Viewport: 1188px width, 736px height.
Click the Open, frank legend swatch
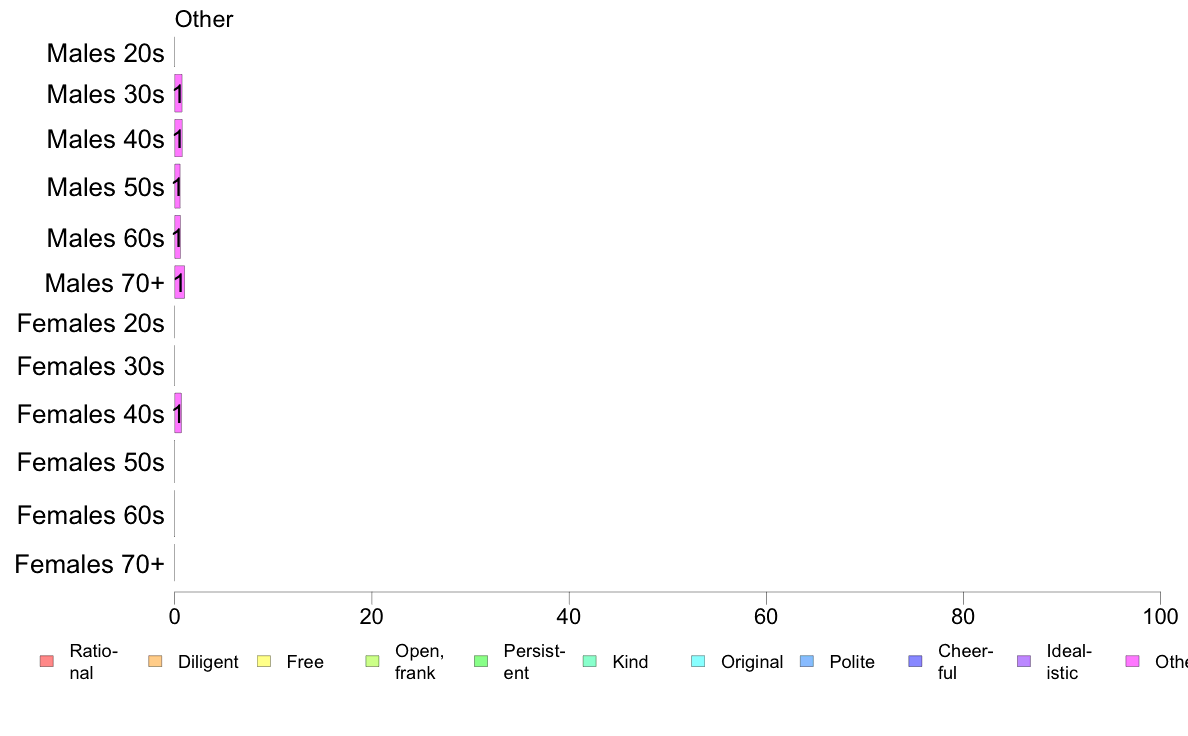pos(372,661)
